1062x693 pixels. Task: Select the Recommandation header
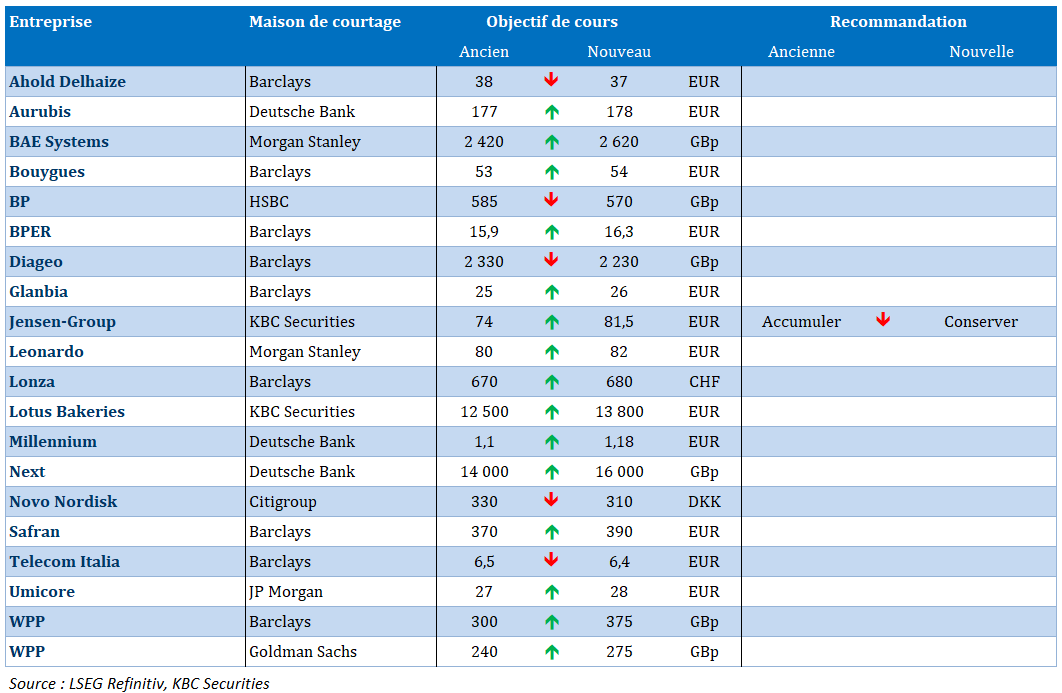[x=898, y=22]
